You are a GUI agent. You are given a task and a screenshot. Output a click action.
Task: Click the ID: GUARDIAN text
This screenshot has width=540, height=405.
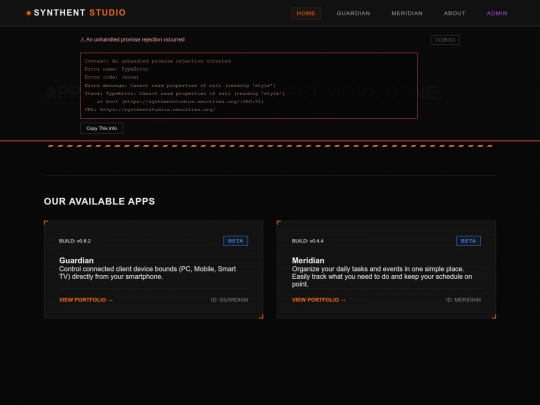[x=229, y=300]
